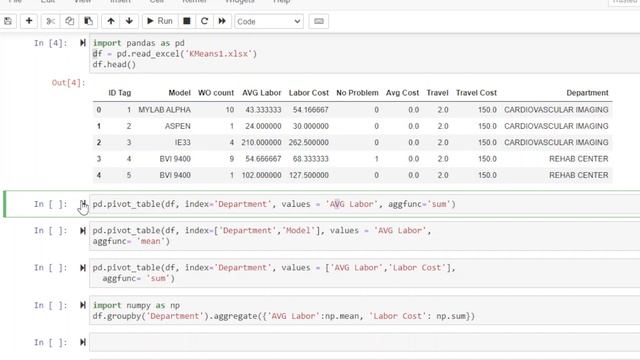Paste cells below icon
The width and height of the screenshot is (640, 360).
pos(88,21)
